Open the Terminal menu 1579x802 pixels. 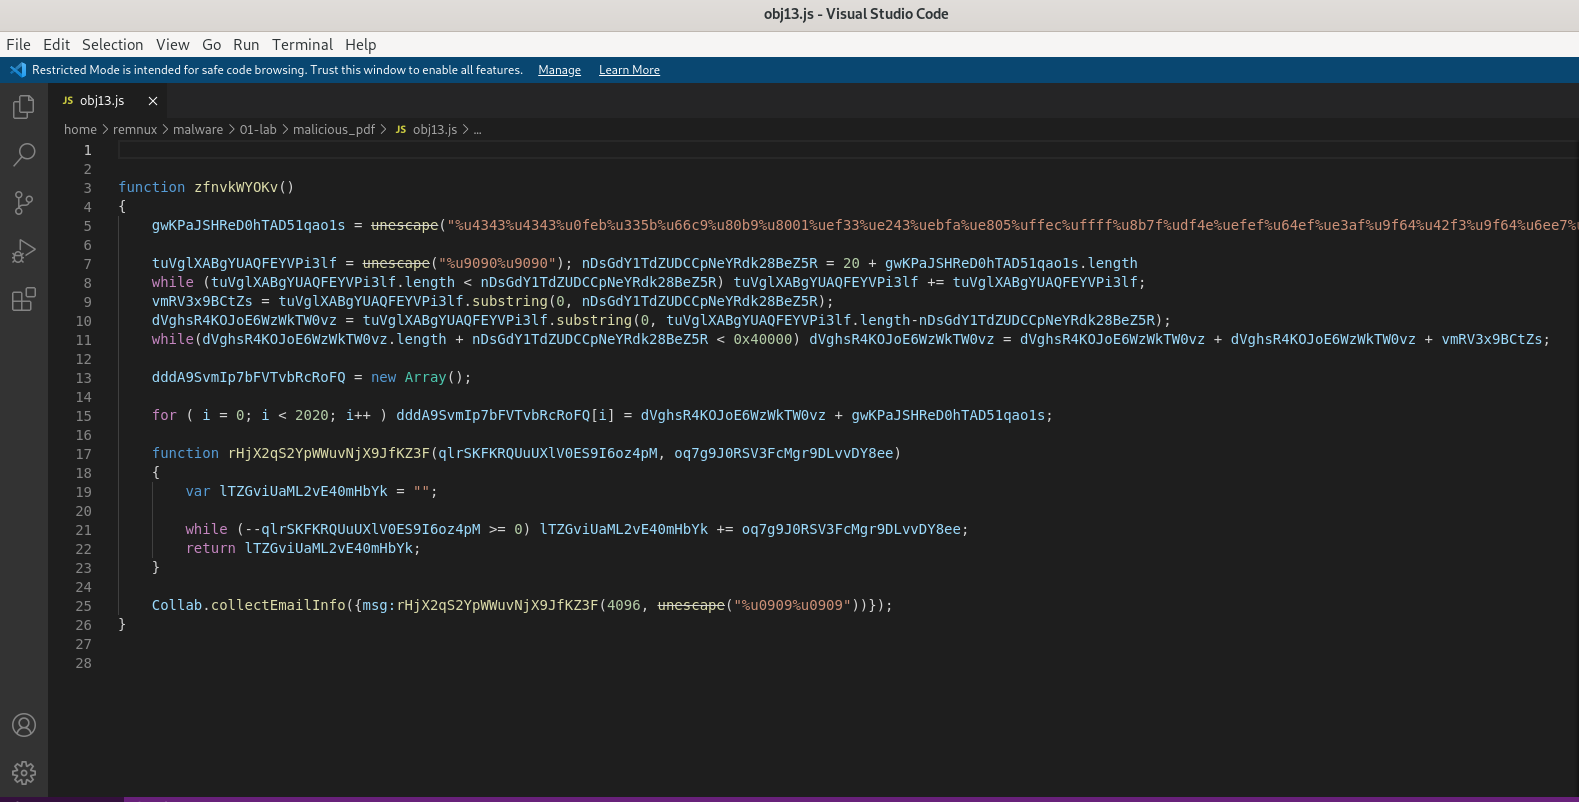point(302,45)
